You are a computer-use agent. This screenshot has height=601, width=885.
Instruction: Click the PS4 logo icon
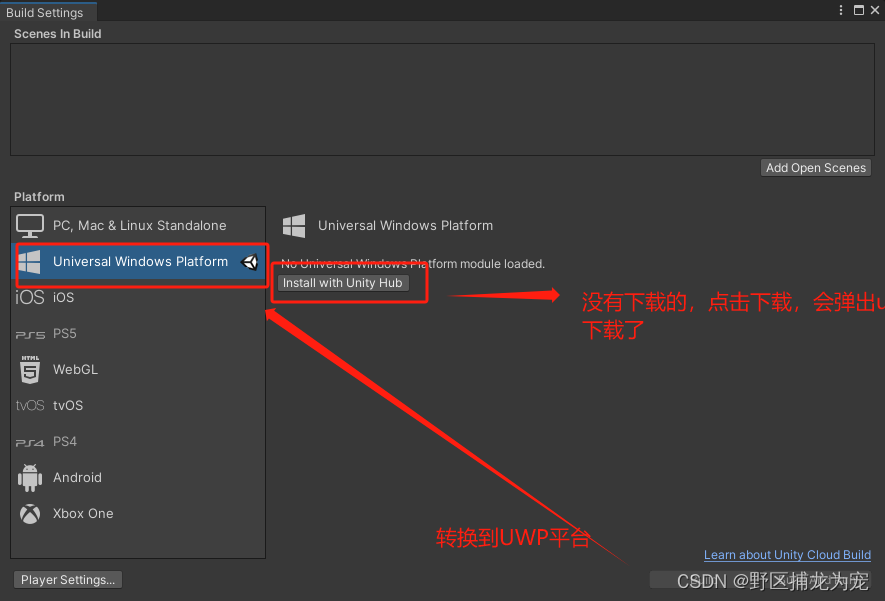click(30, 443)
